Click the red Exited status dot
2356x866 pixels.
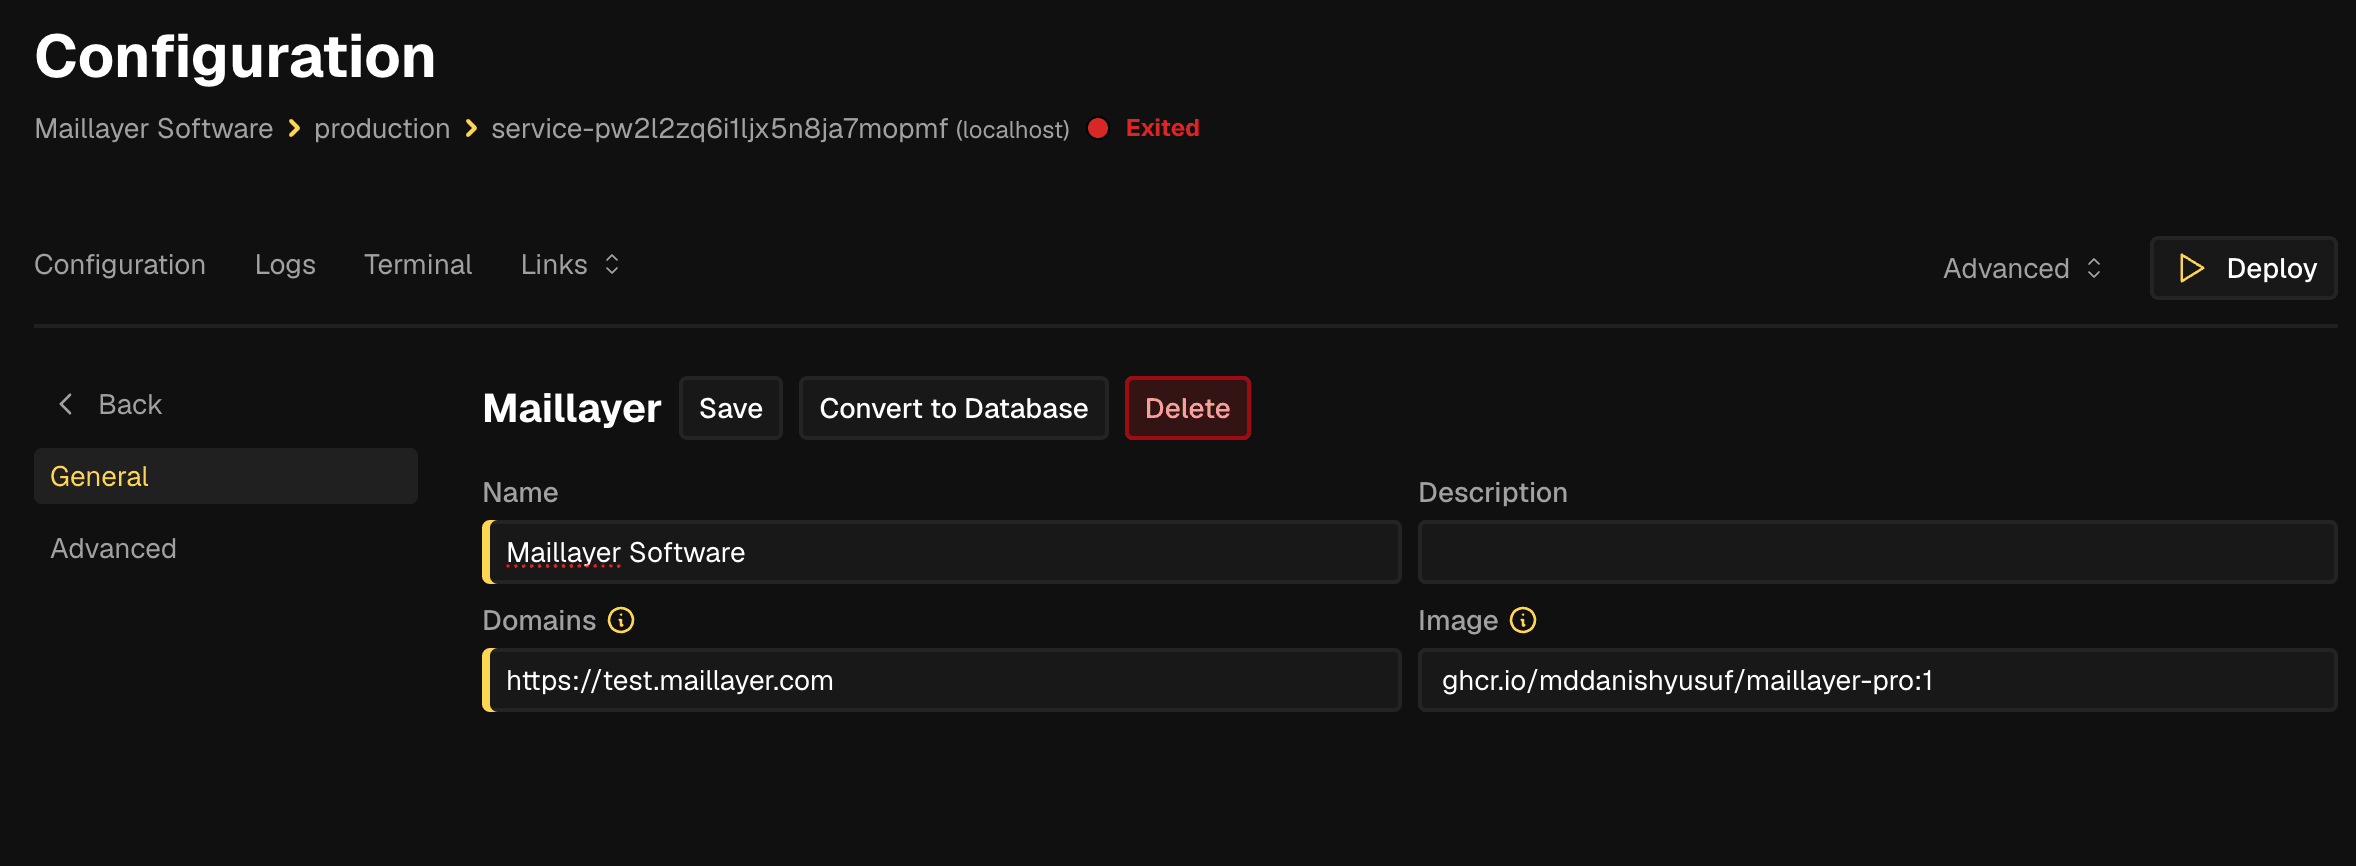click(x=1098, y=128)
